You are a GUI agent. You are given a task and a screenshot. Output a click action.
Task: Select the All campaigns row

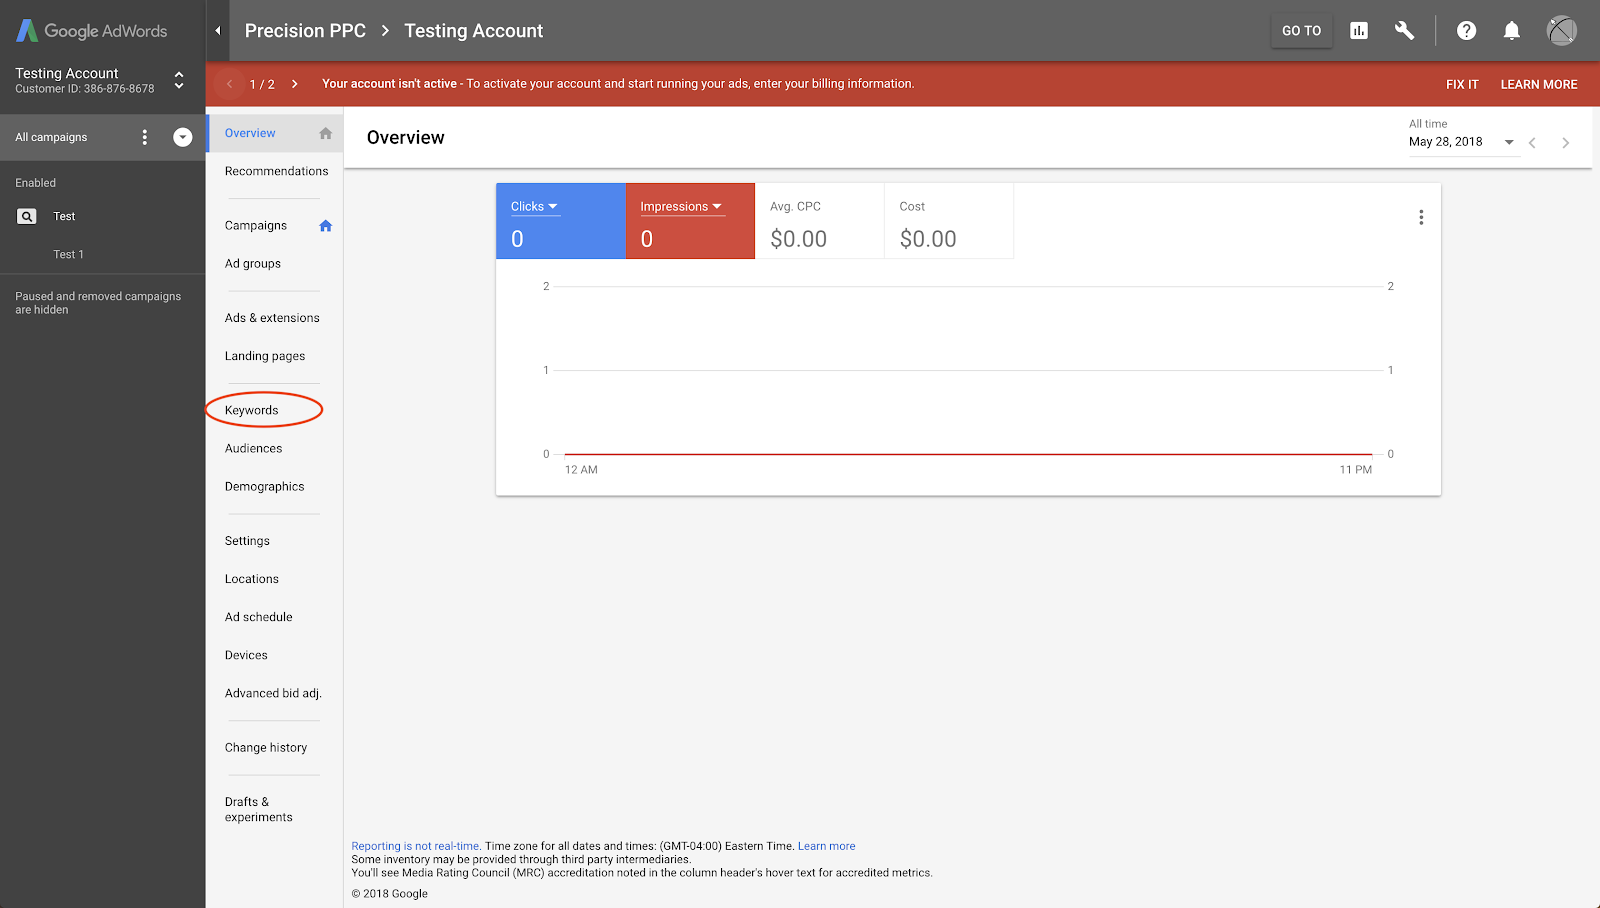(102, 137)
